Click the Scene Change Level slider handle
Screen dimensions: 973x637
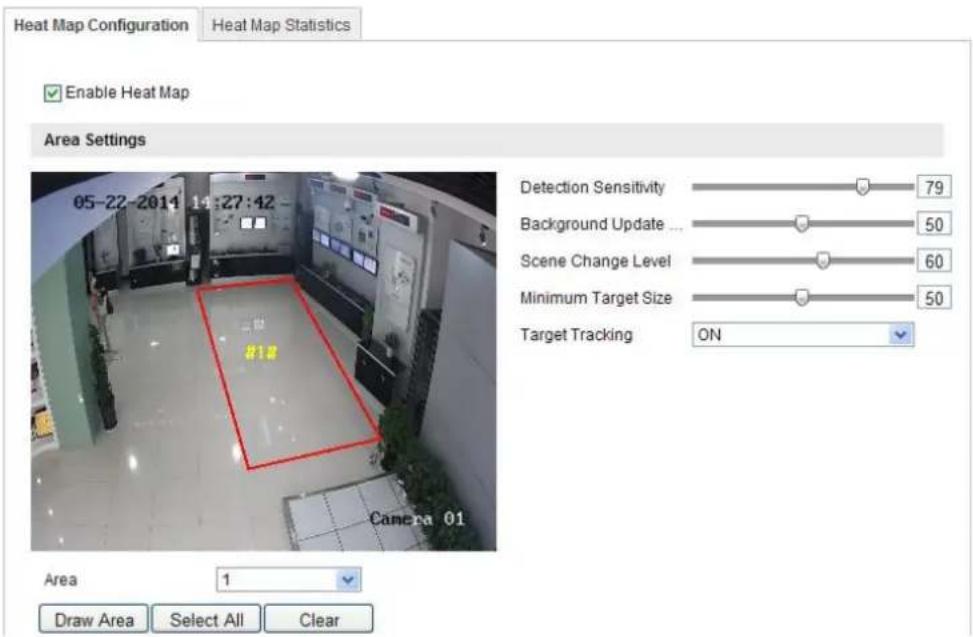(x=823, y=261)
